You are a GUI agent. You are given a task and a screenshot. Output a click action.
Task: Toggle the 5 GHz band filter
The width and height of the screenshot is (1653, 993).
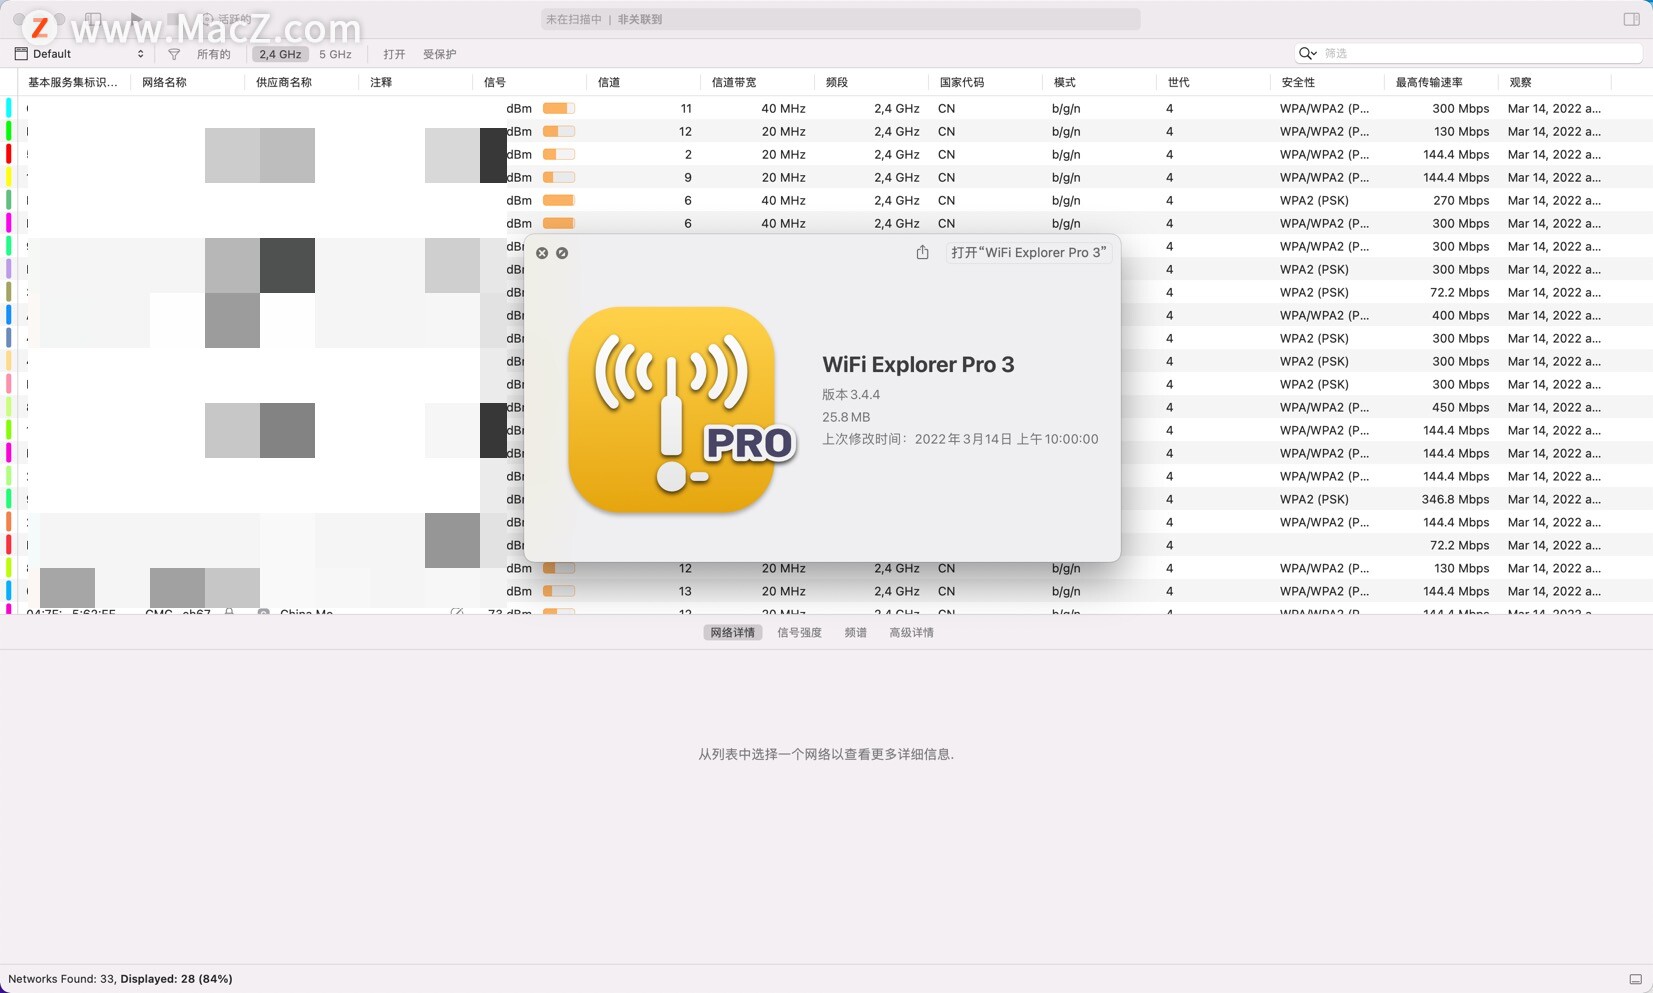[x=335, y=54]
